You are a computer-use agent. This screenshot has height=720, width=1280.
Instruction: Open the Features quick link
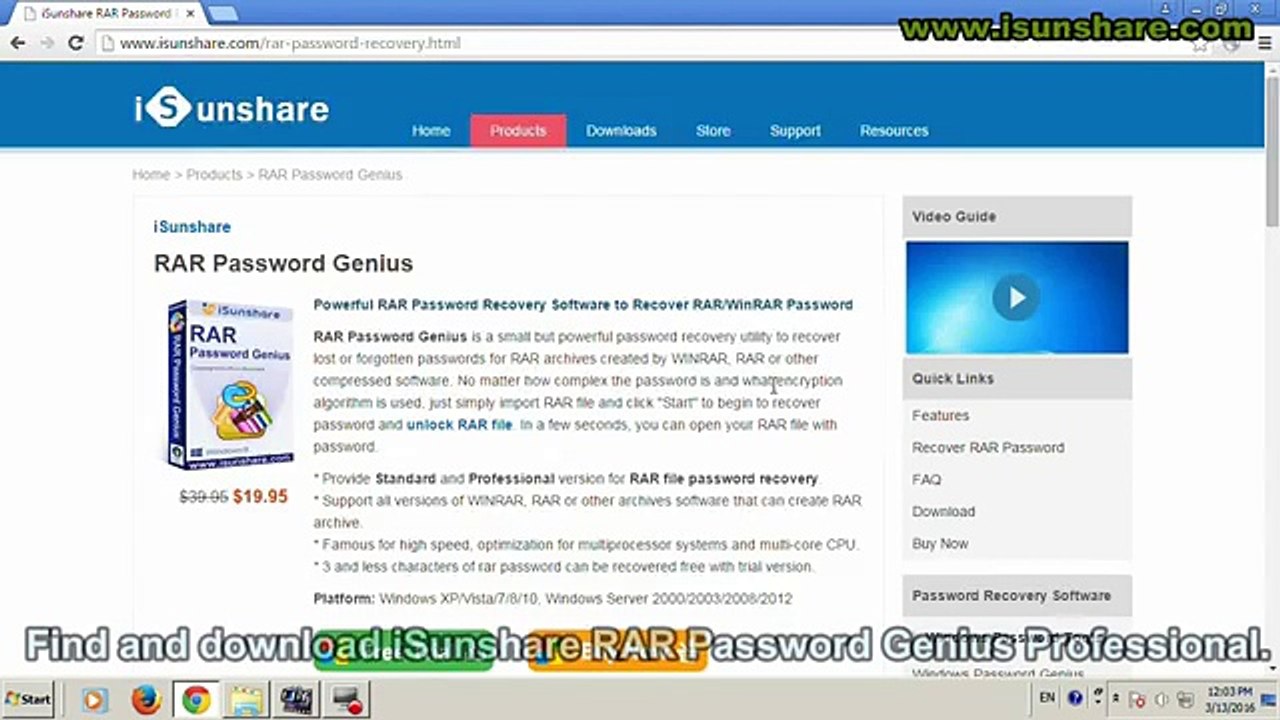[x=940, y=415]
